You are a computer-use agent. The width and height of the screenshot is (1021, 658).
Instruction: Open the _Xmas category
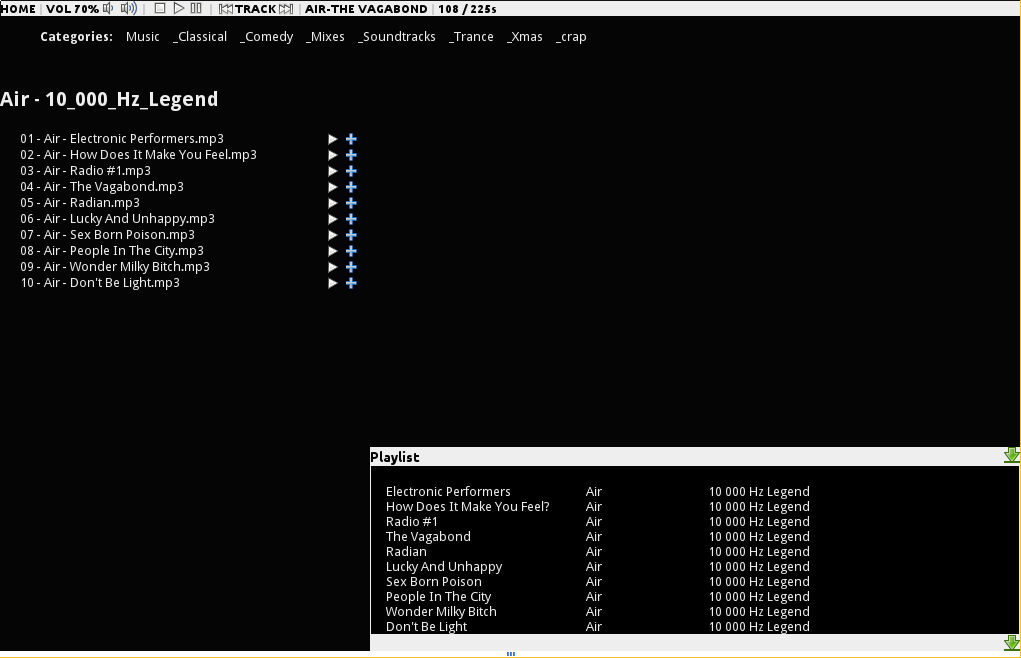click(524, 37)
